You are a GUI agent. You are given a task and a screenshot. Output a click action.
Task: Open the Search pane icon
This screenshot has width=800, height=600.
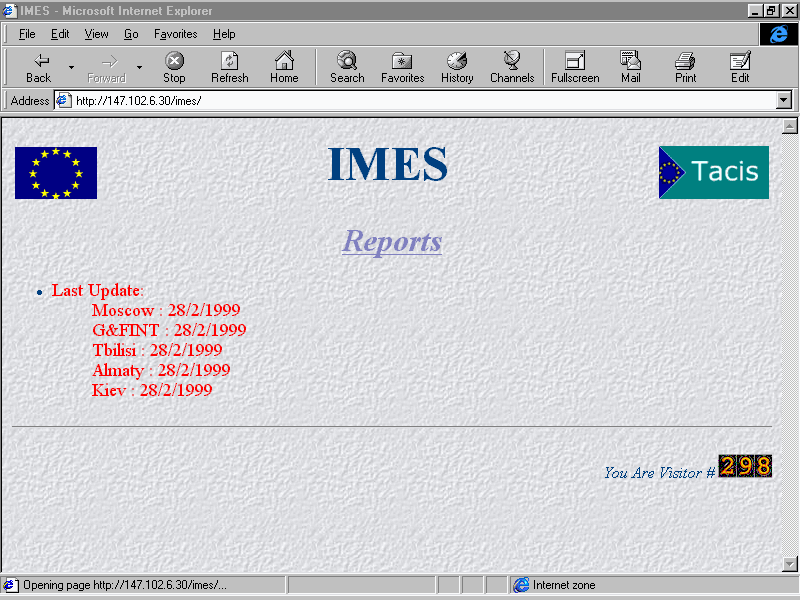pos(347,61)
